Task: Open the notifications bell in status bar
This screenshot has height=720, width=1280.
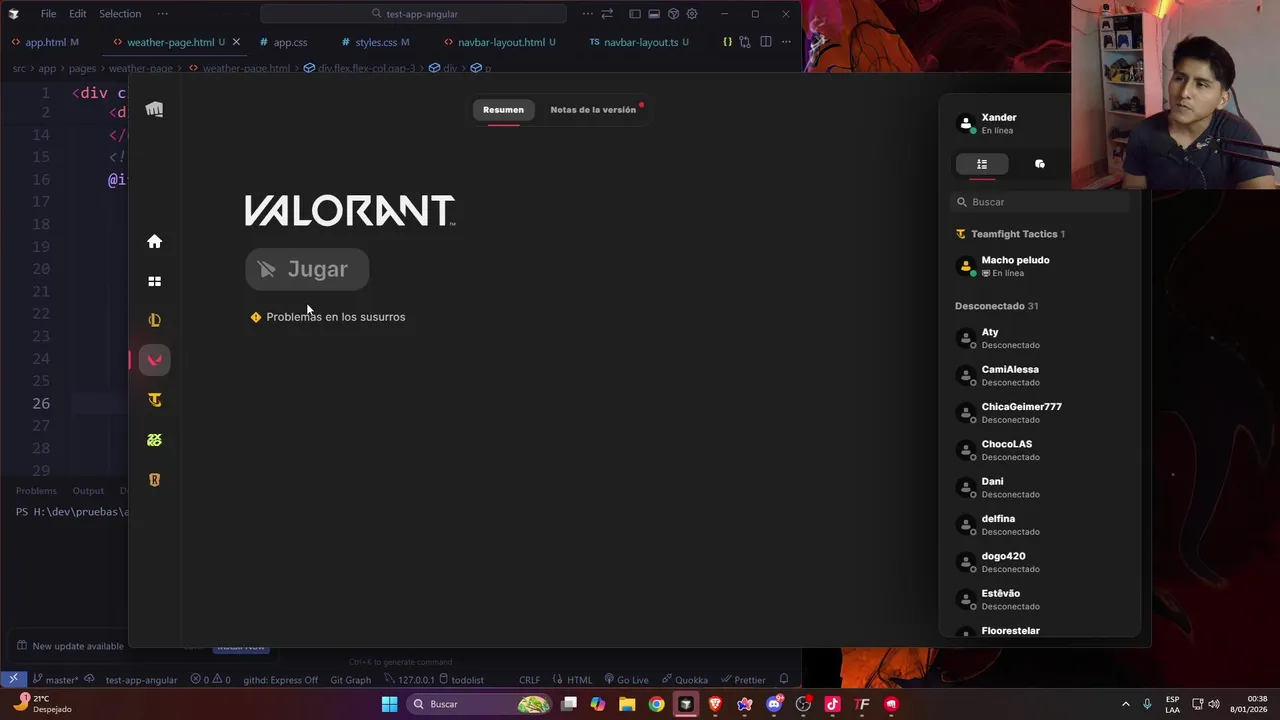Action: pyautogui.click(x=784, y=680)
